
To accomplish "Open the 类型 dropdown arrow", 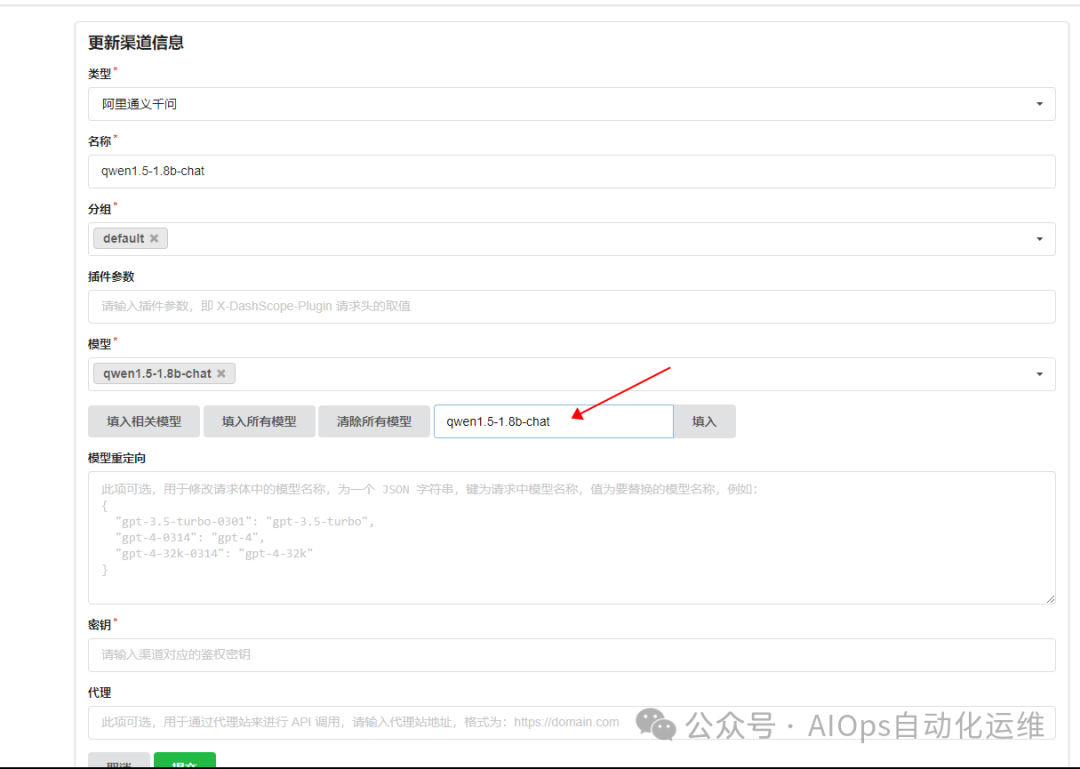I will point(1039,104).
